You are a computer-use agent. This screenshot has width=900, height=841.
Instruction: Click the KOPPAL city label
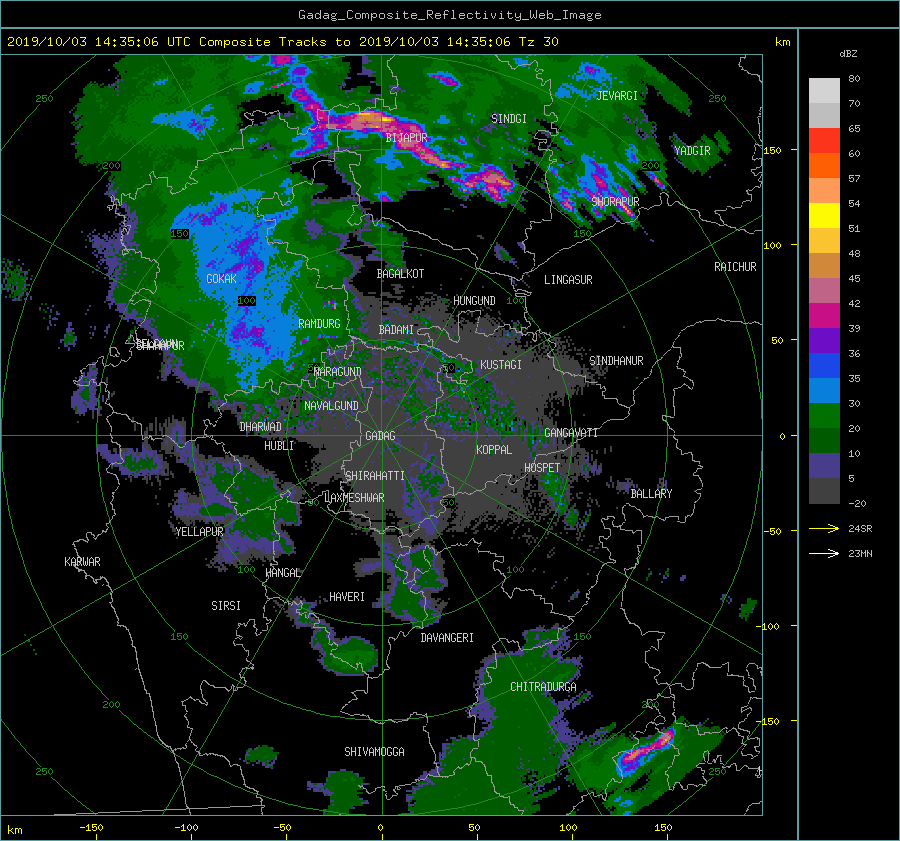pyautogui.click(x=494, y=450)
